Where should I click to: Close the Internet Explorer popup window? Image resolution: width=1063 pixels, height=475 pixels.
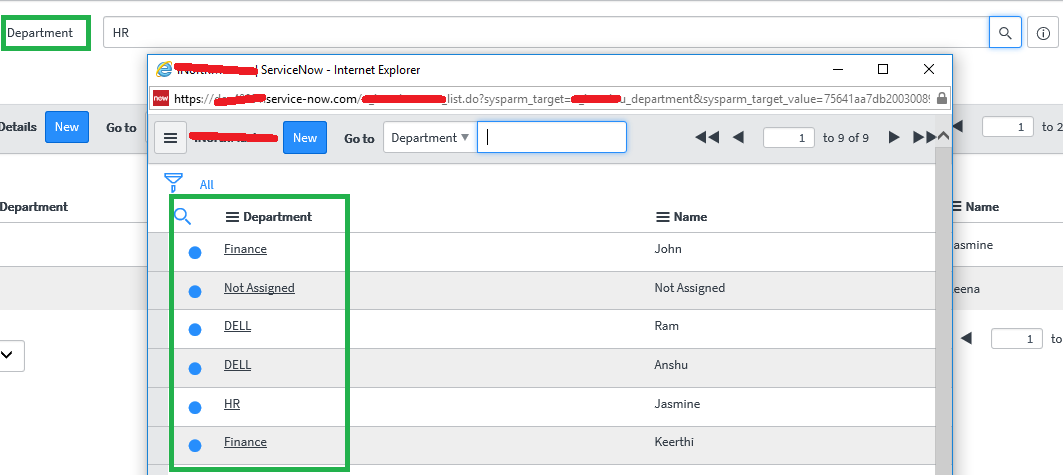929,69
